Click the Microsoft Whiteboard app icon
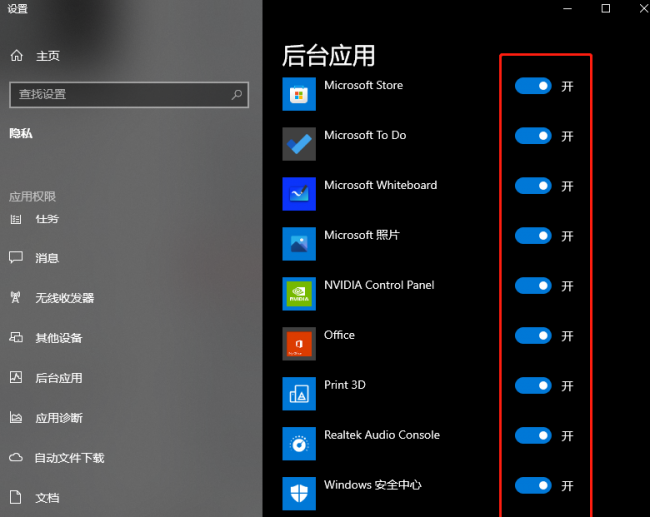 [x=299, y=194]
